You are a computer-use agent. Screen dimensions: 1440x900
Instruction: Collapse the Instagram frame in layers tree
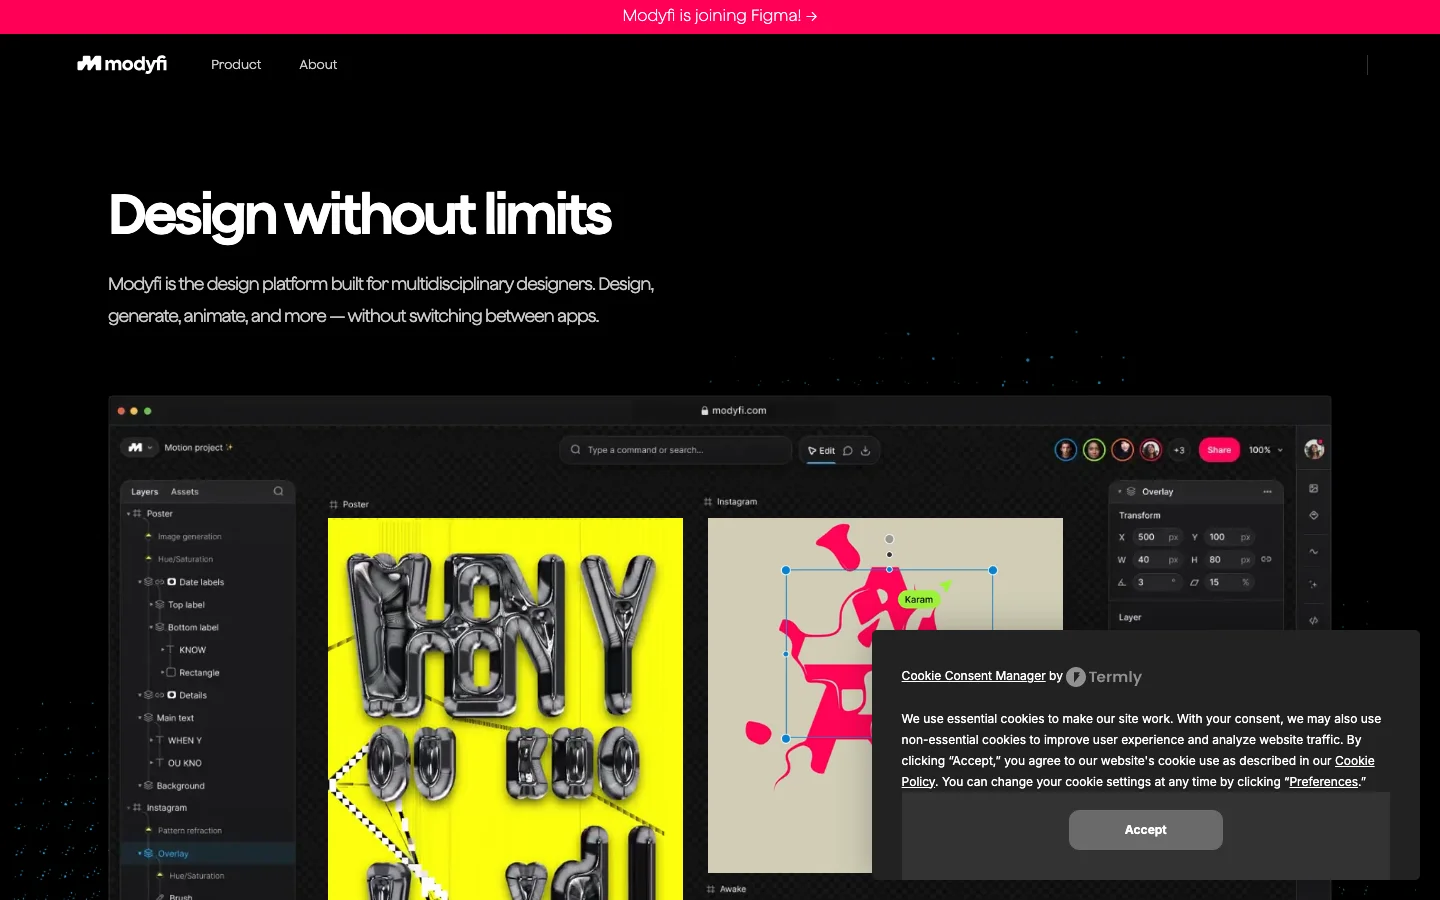coord(129,808)
